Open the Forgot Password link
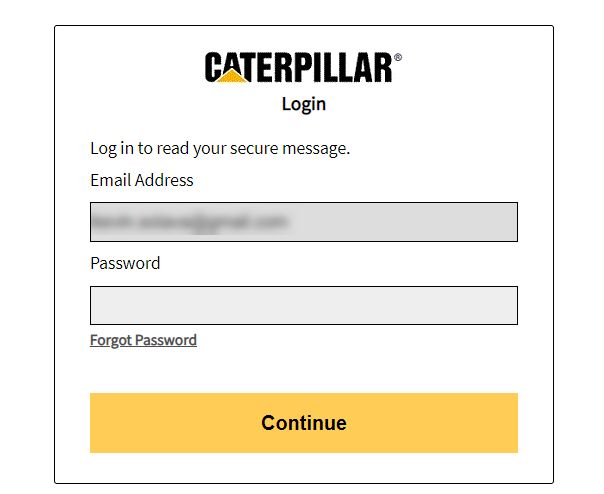 143,340
